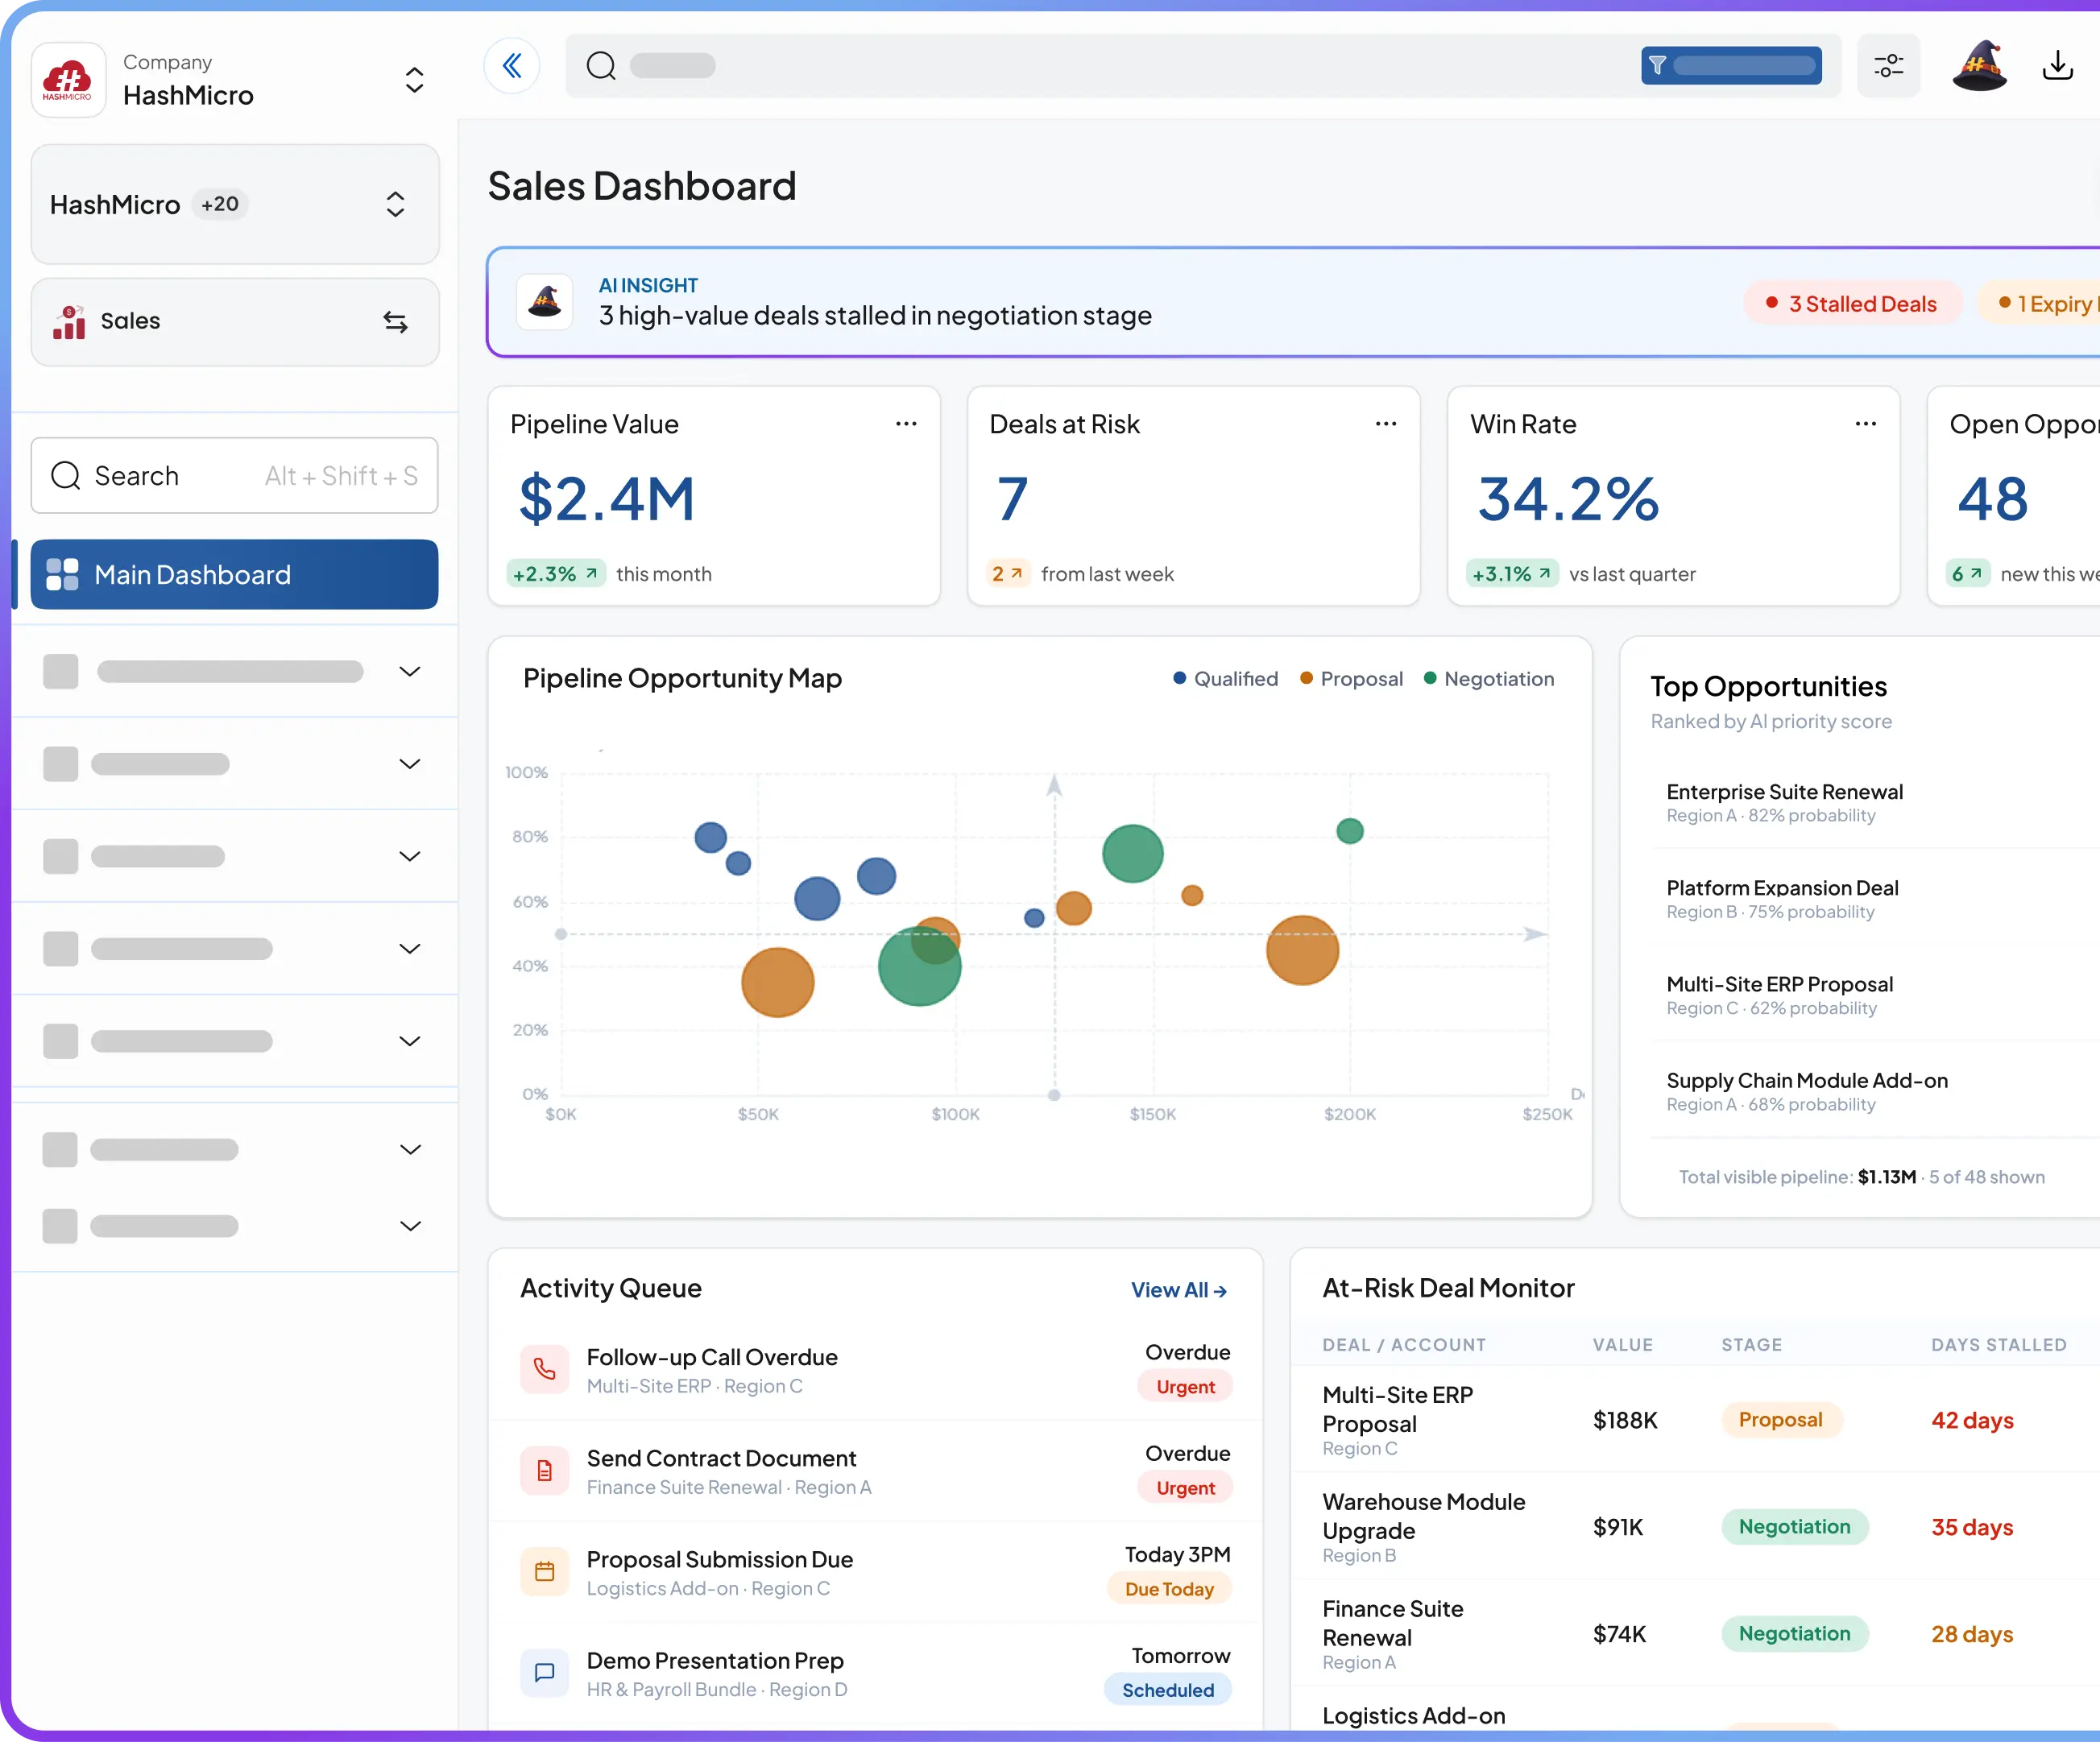Screen dimensions: 2100x1742
Task: Open Deals at Risk card options menu
Action: click(1386, 424)
